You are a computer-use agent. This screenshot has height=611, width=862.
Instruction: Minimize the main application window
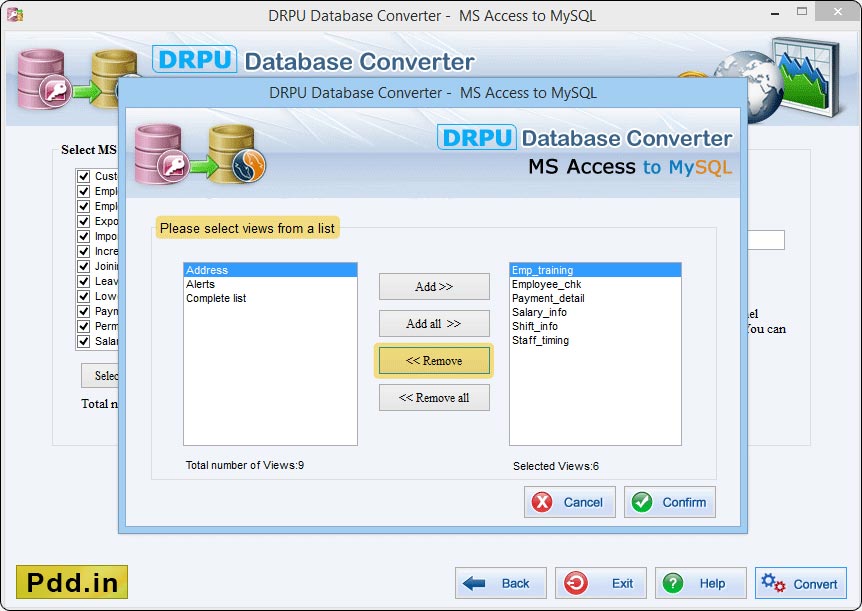click(x=775, y=12)
